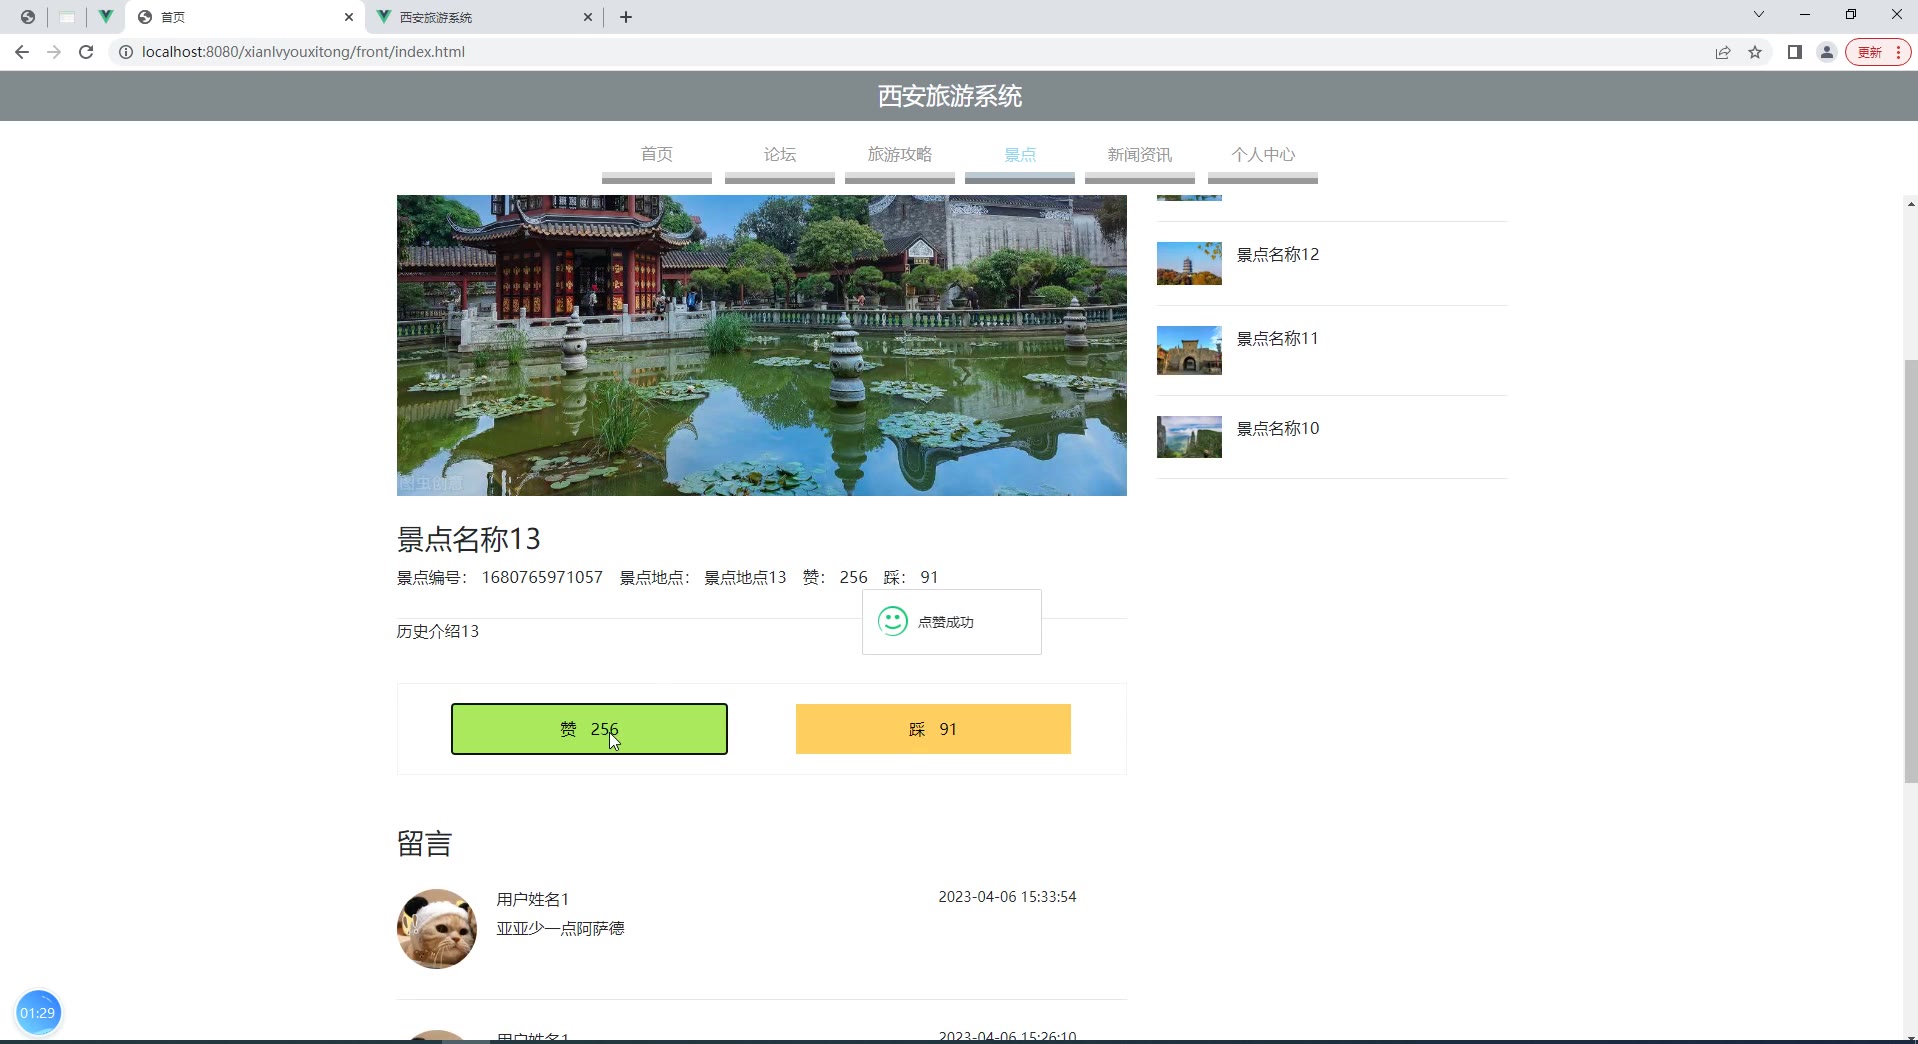1918x1044 pixels.
Task: Click the smiley icon in 点赞成功 toast
Action: [x=893, y=621]
